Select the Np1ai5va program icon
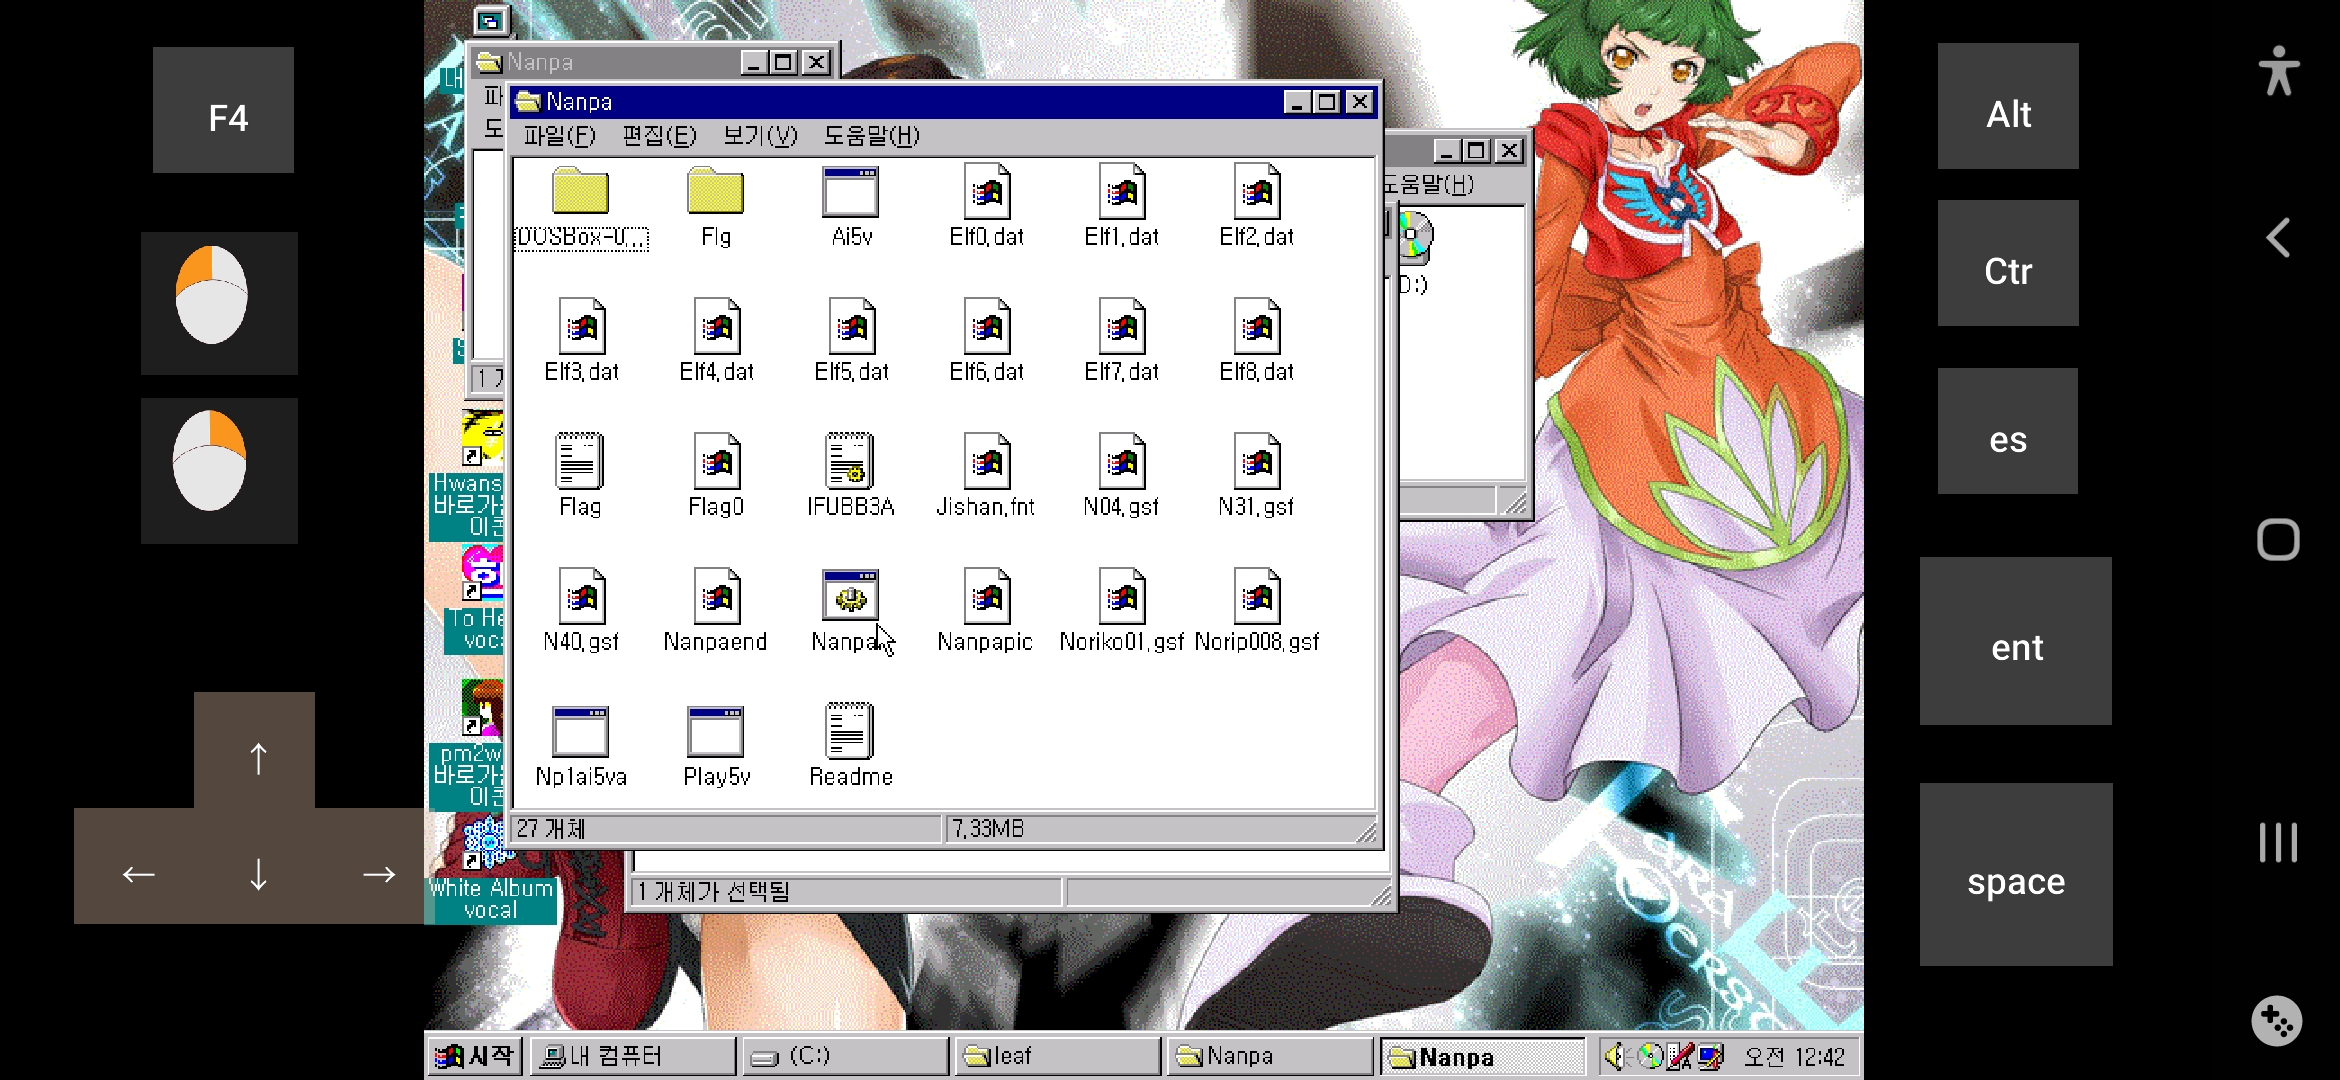2340x1080 pixels. pos(580,732)
